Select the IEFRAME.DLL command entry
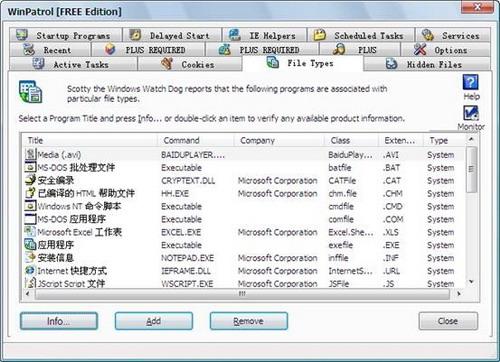Viewport: 500px width, 362px height. click(x=186, y=271)
